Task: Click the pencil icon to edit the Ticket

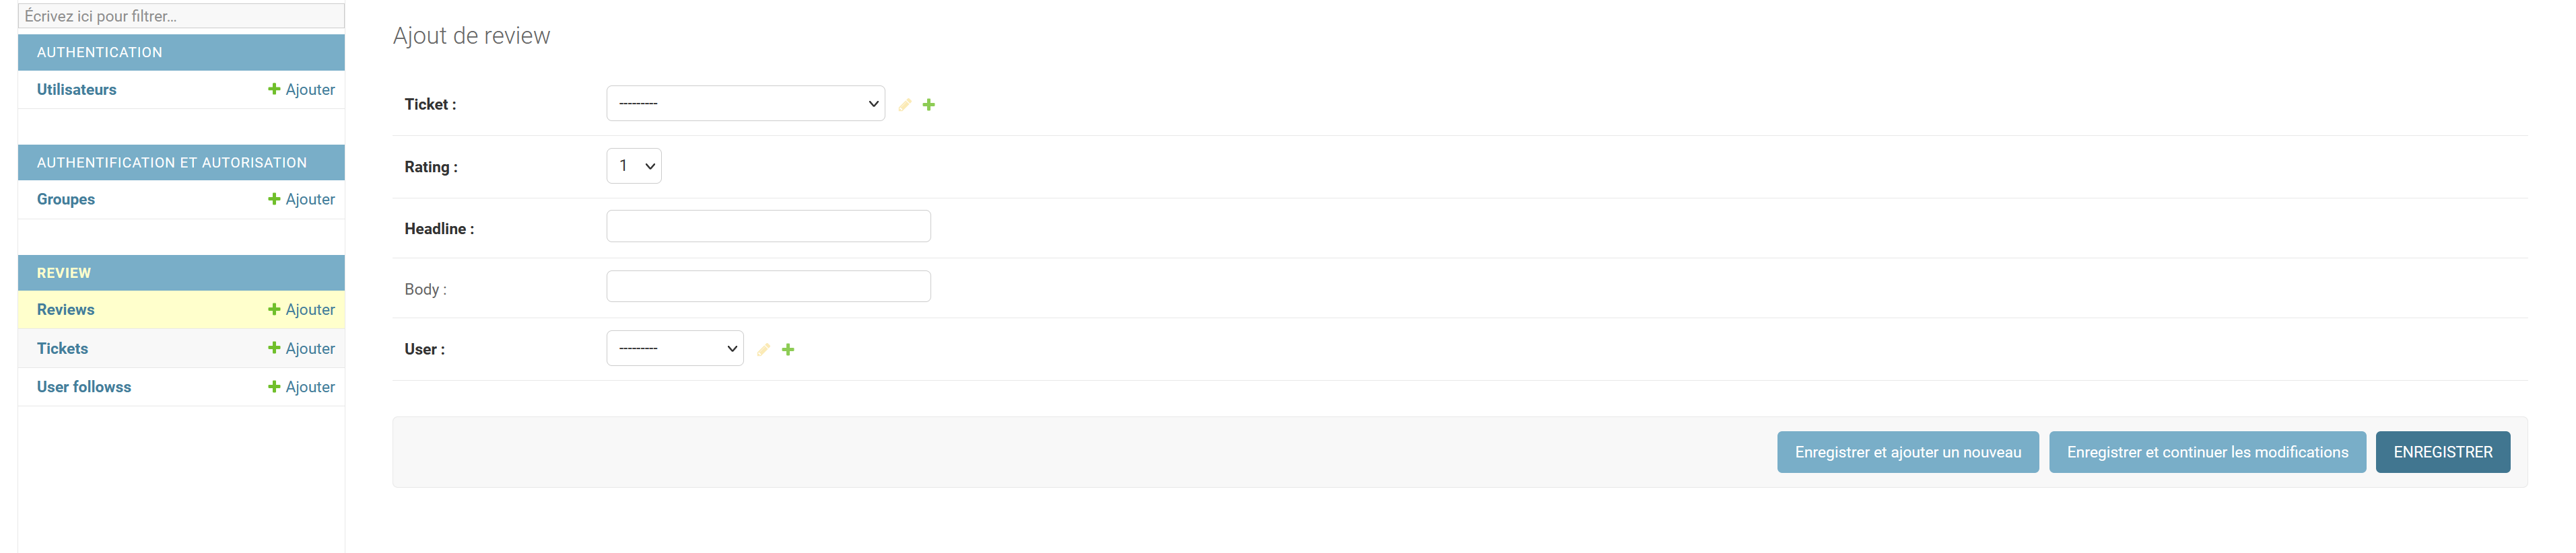Action: pos(904,104)
